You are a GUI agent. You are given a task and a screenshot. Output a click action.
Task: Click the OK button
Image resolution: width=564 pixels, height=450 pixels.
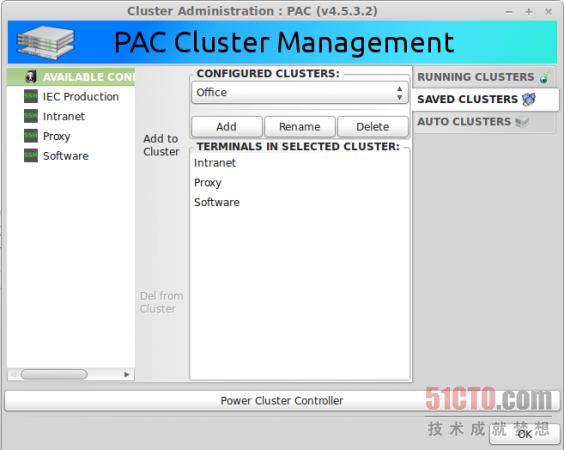(524, 434)
